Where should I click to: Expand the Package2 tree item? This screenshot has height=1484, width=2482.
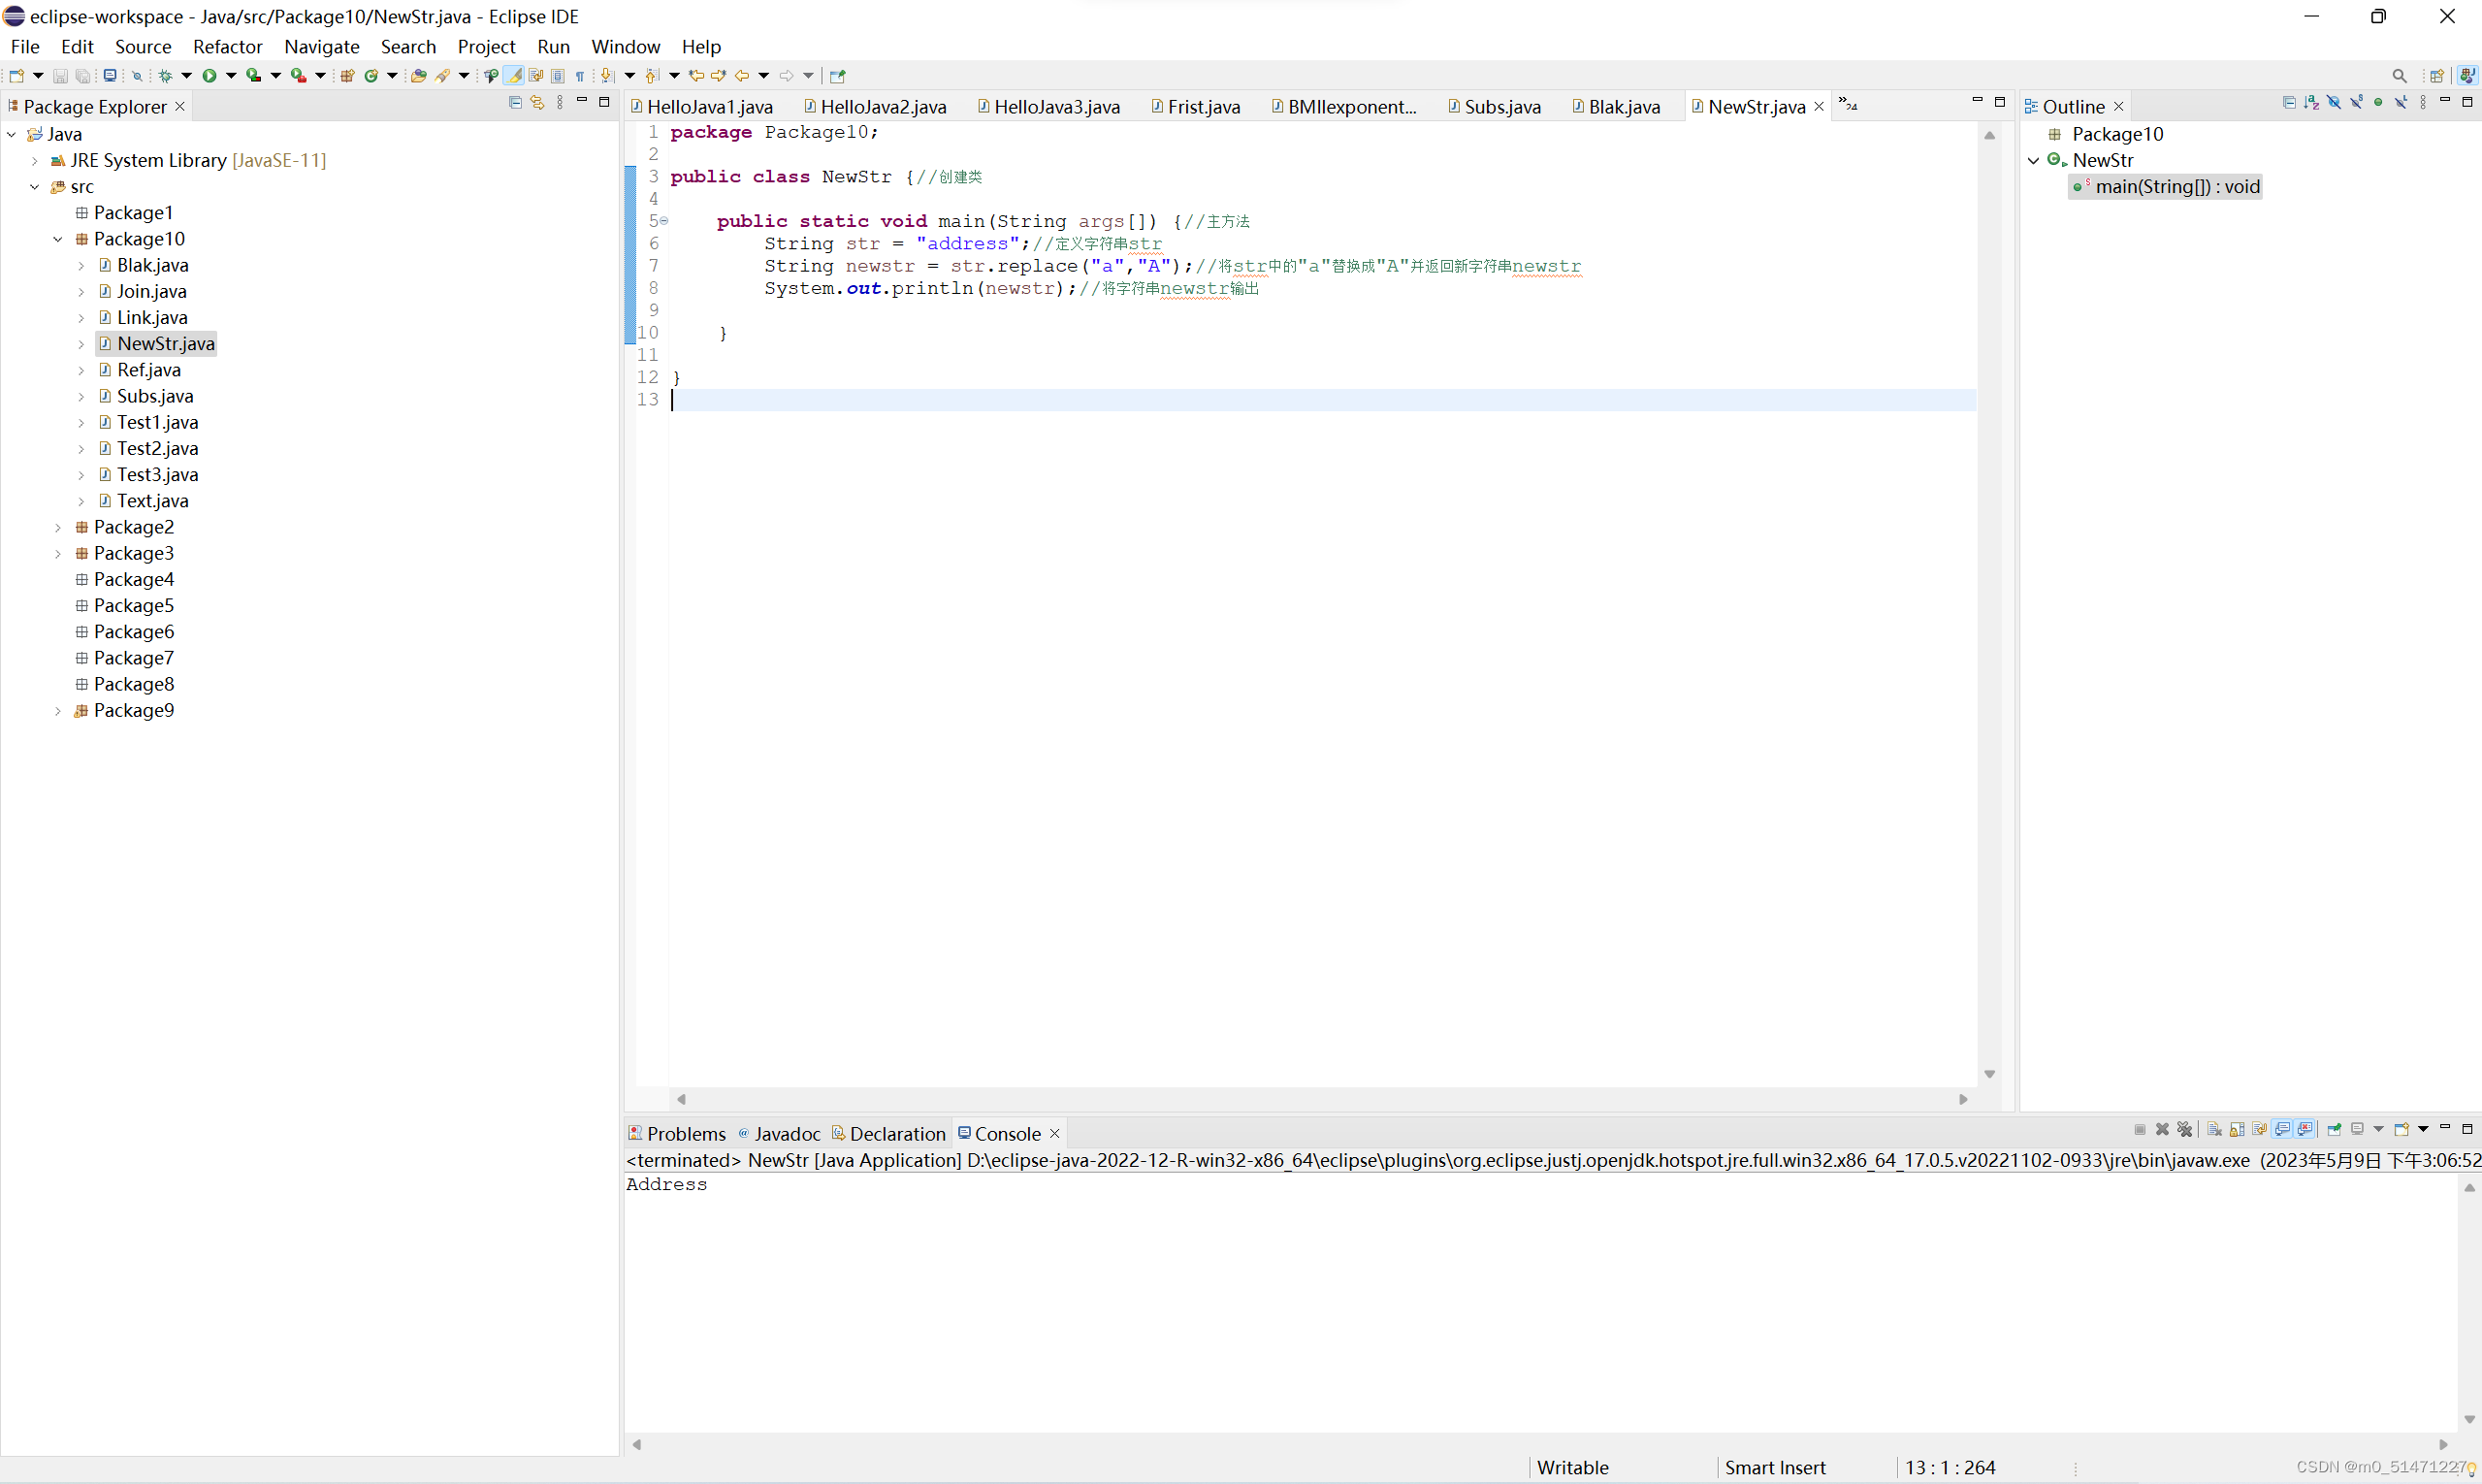coord(56,527)
